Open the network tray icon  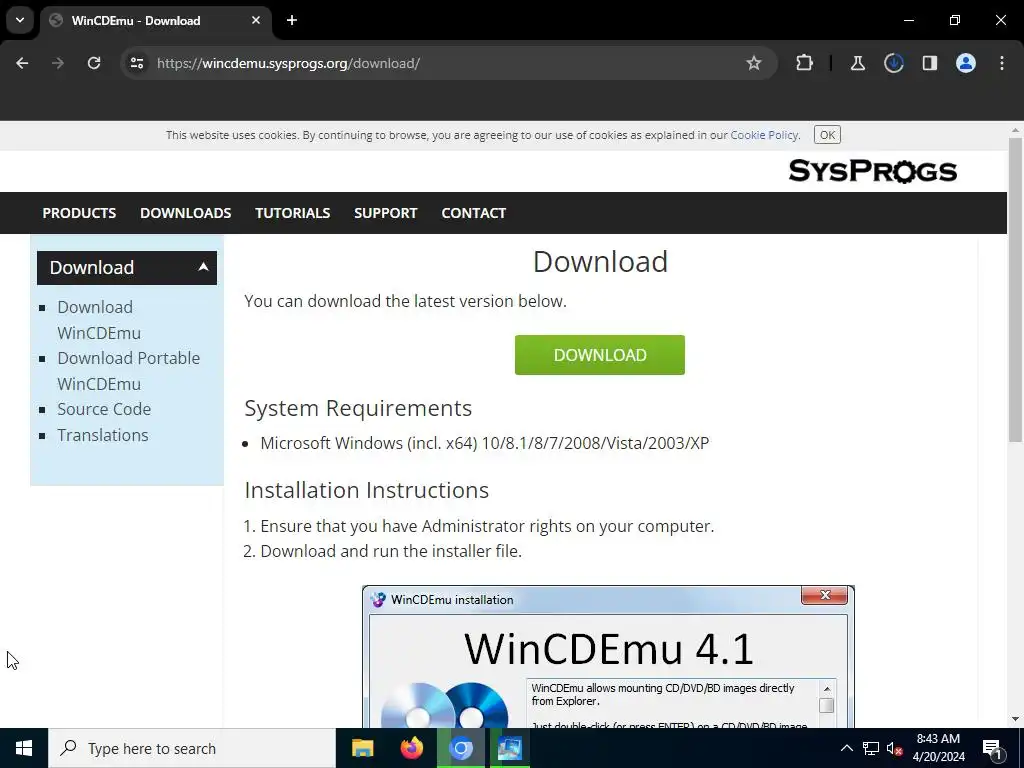871,748
